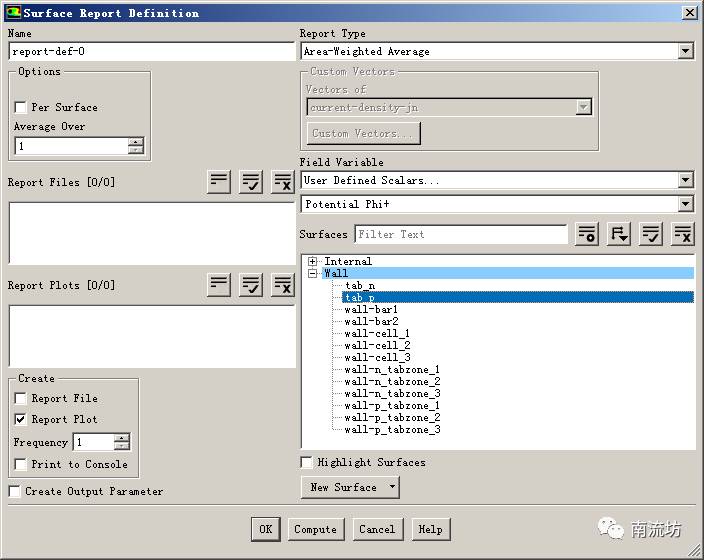
Task: Deselect all Report Files entries
Action: pos(283,182)
